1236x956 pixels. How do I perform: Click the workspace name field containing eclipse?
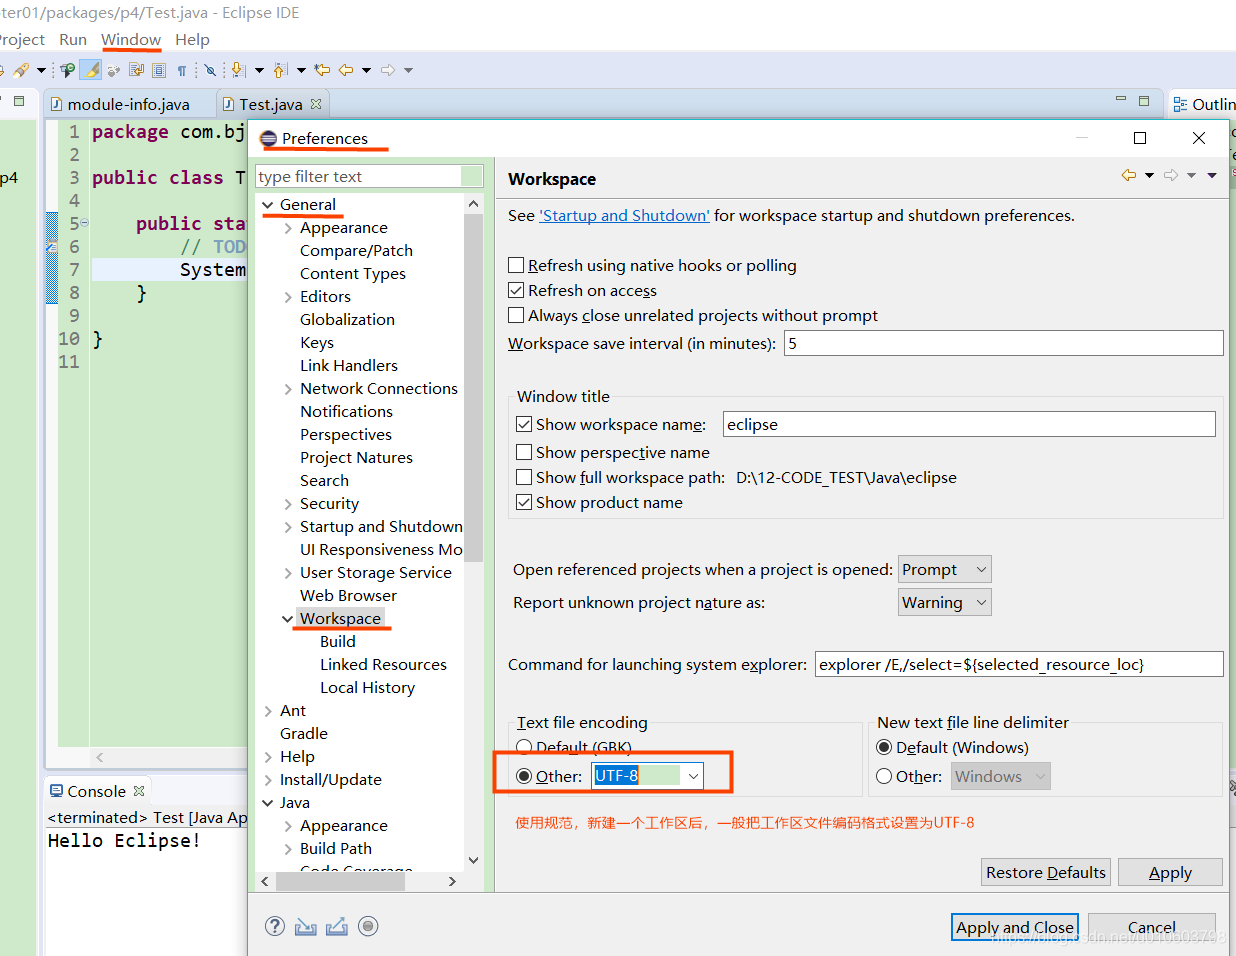point(969,424)
